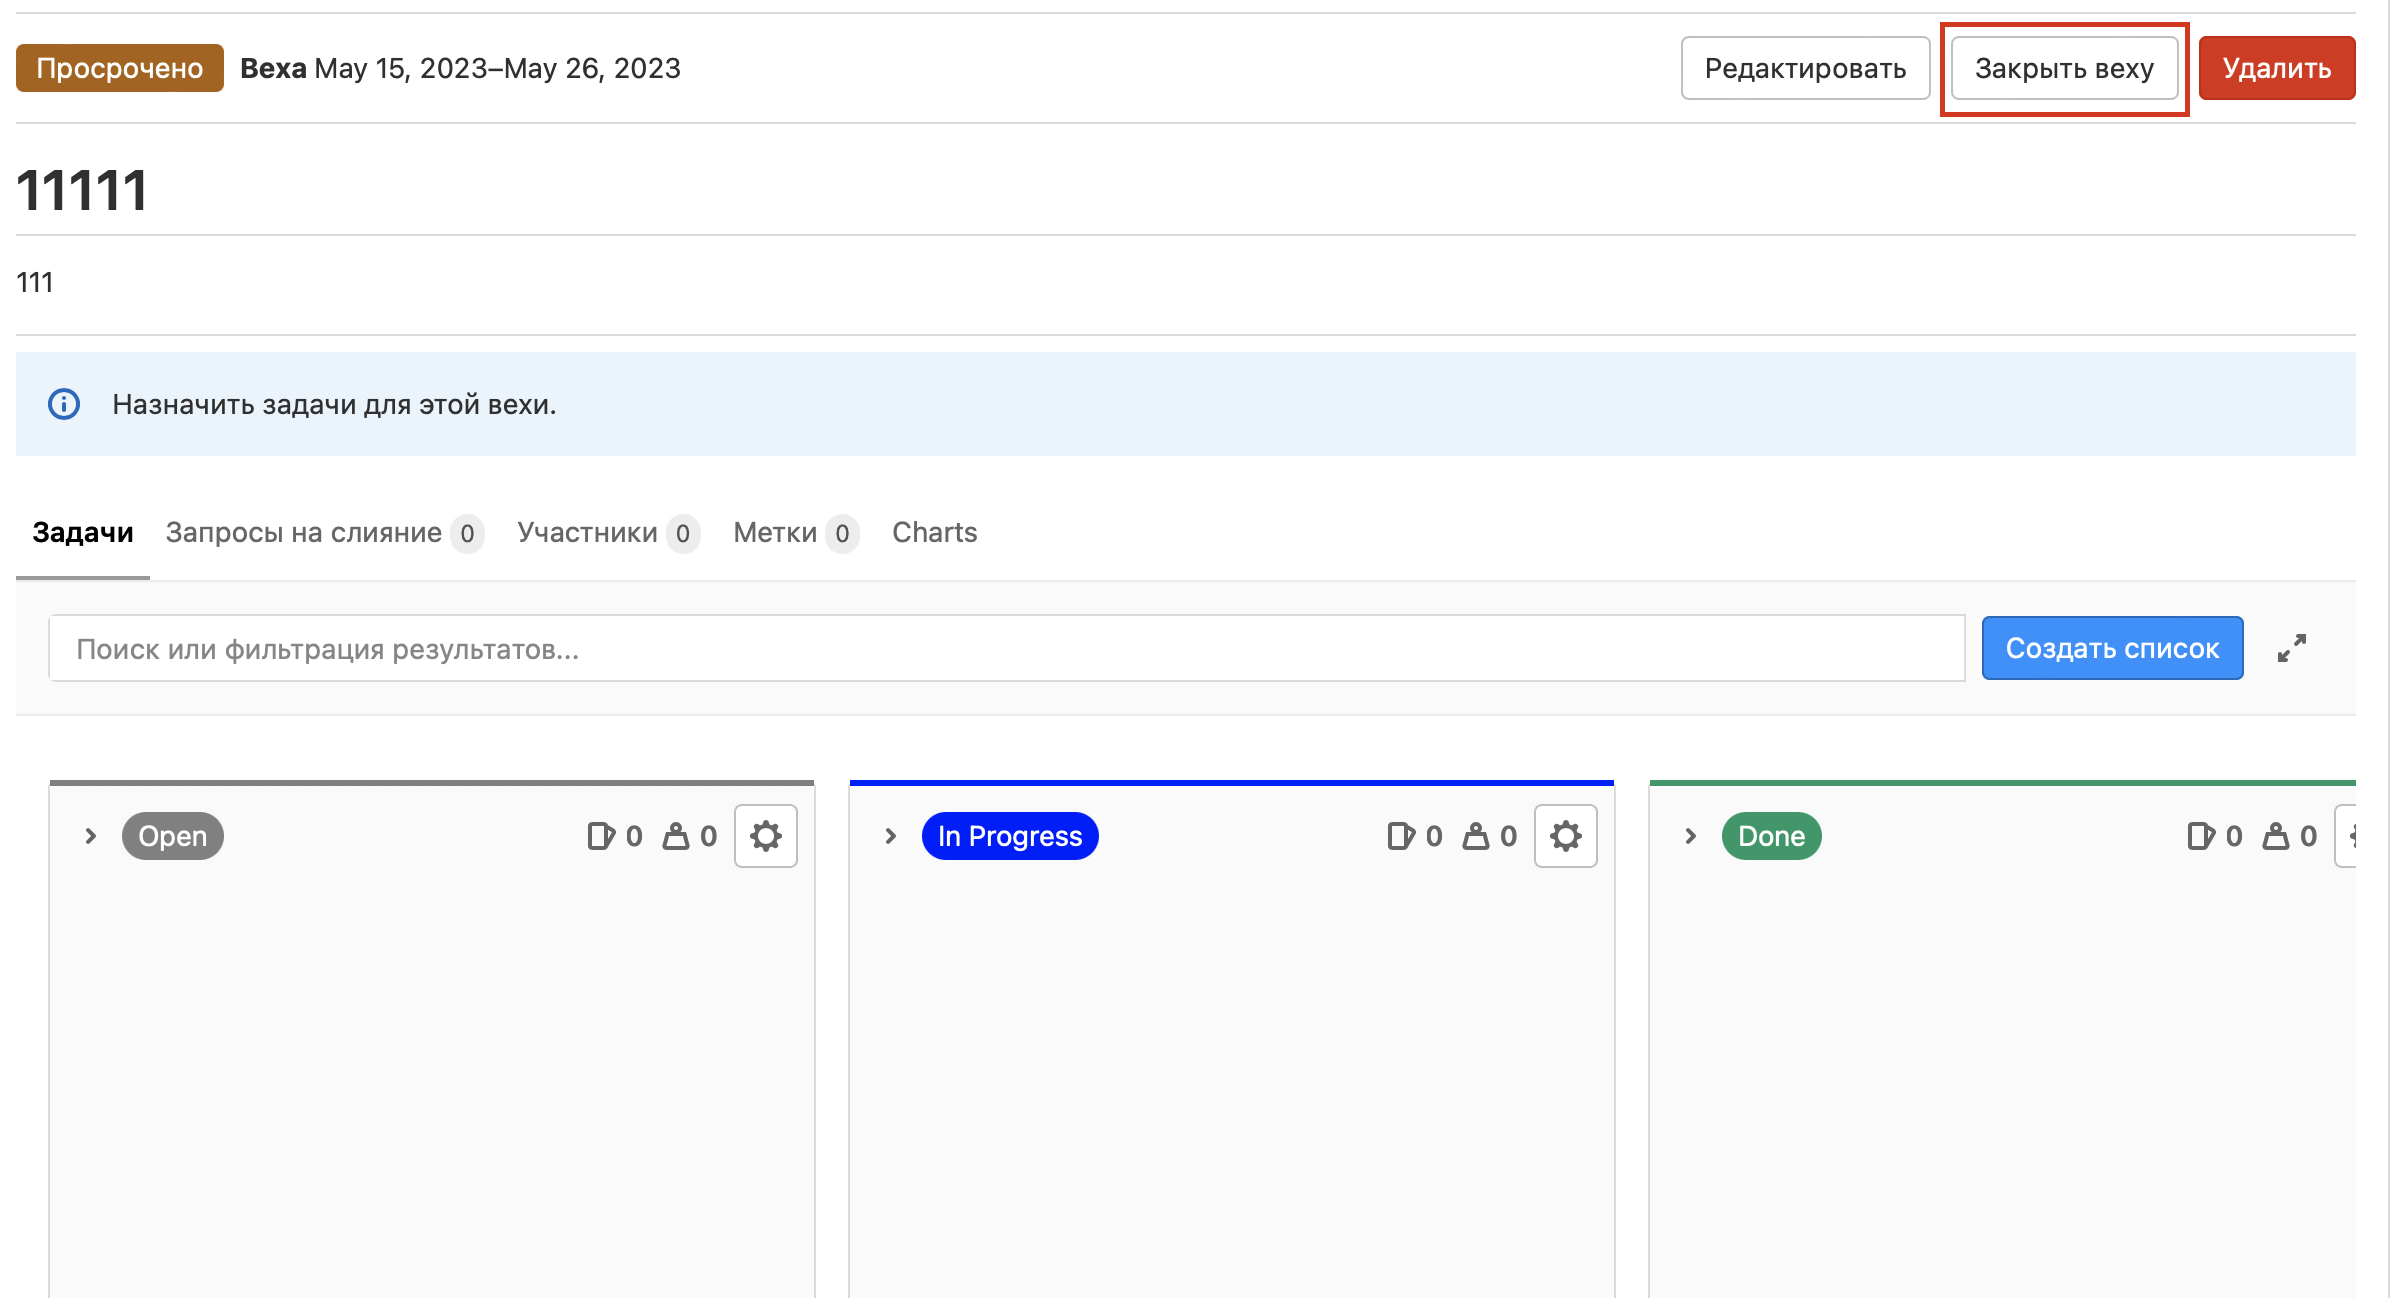2390x1298 pixels.
Task: Click weight icon in Done list header
Action: tap(2276, 836)
